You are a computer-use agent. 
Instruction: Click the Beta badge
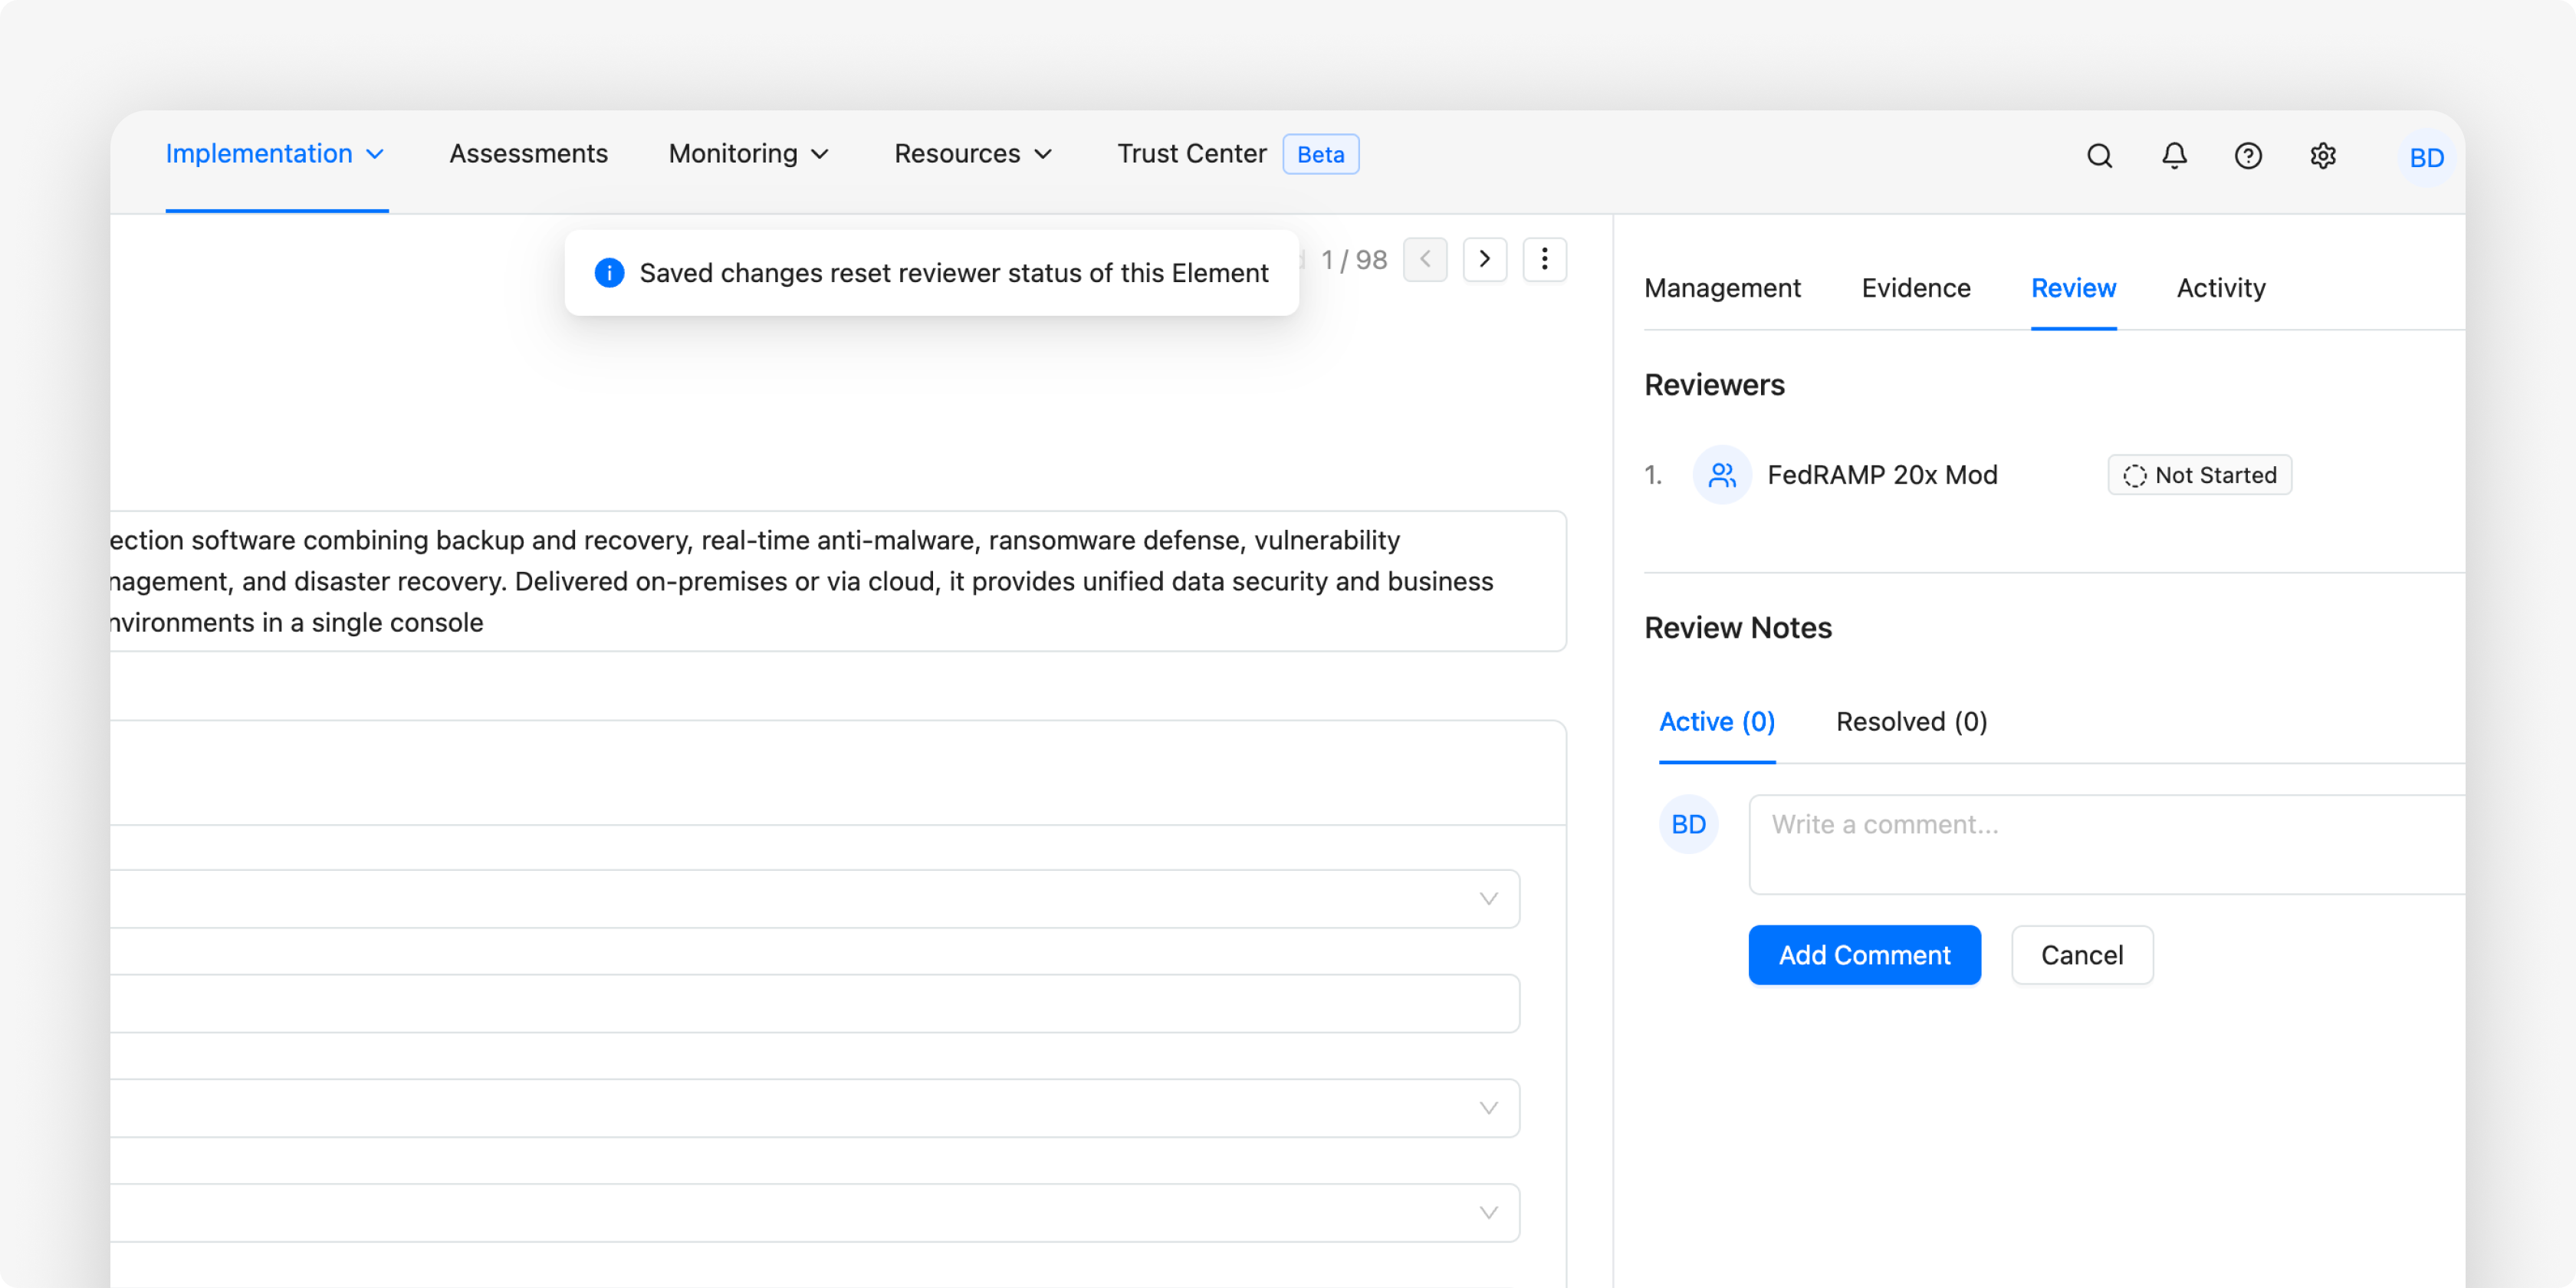click(1320, 154)
